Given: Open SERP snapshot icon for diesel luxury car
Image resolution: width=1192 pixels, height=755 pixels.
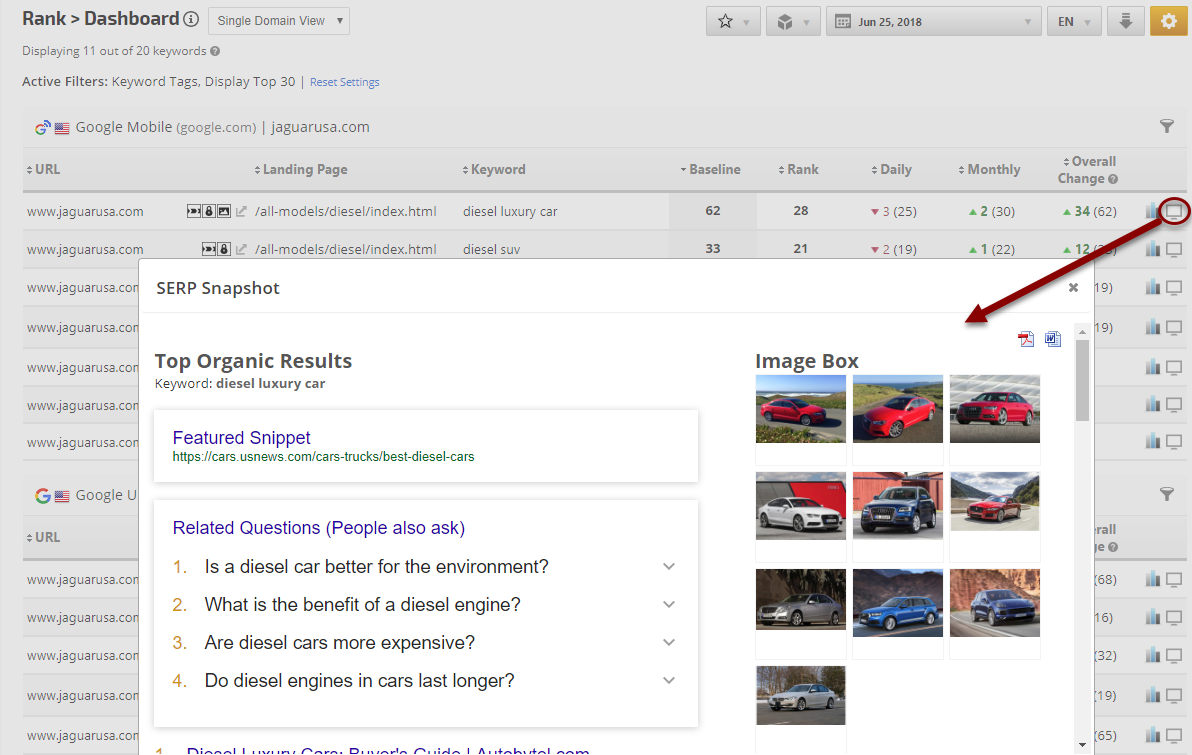Looking at the screenshot, I should [1174, 211].
